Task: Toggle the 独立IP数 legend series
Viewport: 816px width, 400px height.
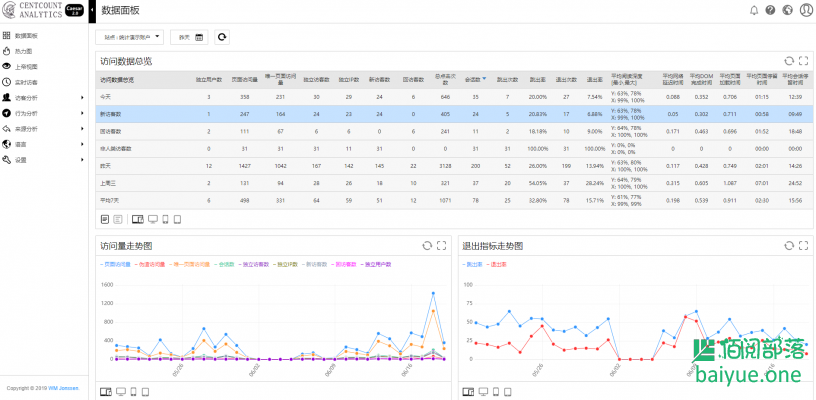Action: click(x=286, y=264)
